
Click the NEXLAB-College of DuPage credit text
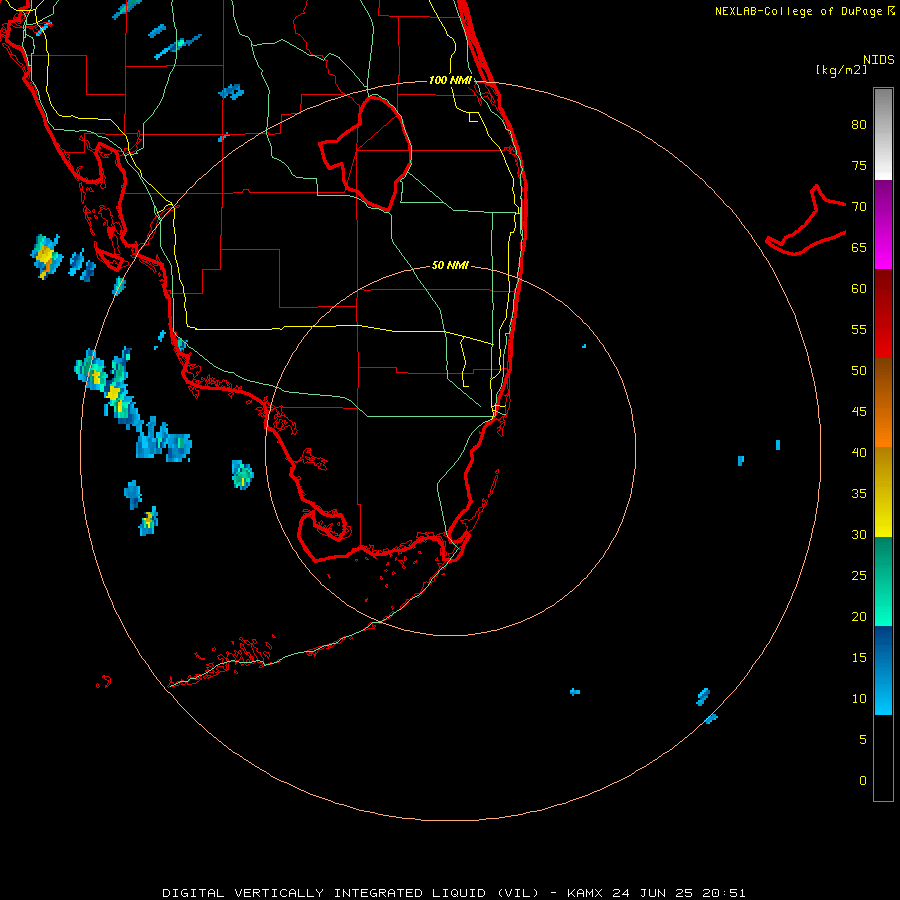[x=798, y=11]
